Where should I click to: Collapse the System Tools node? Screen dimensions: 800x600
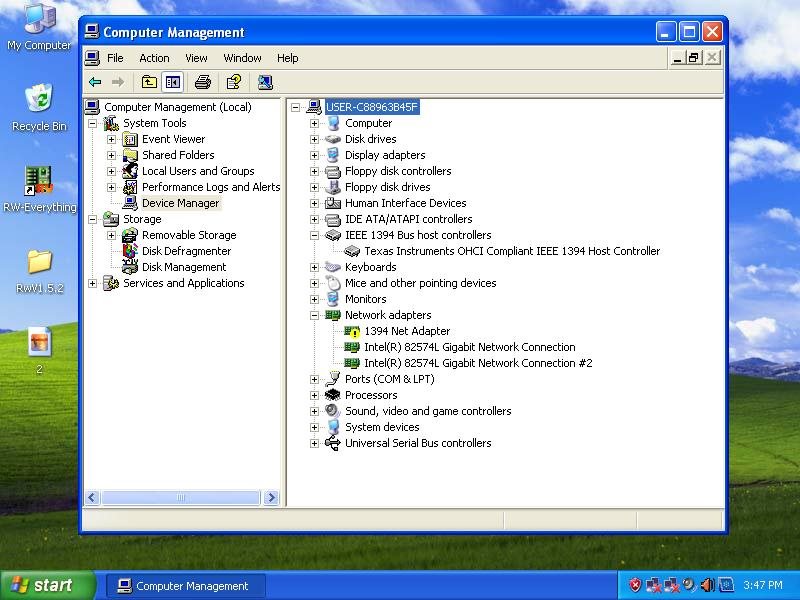pyautogui.click(x=92, y=123)
